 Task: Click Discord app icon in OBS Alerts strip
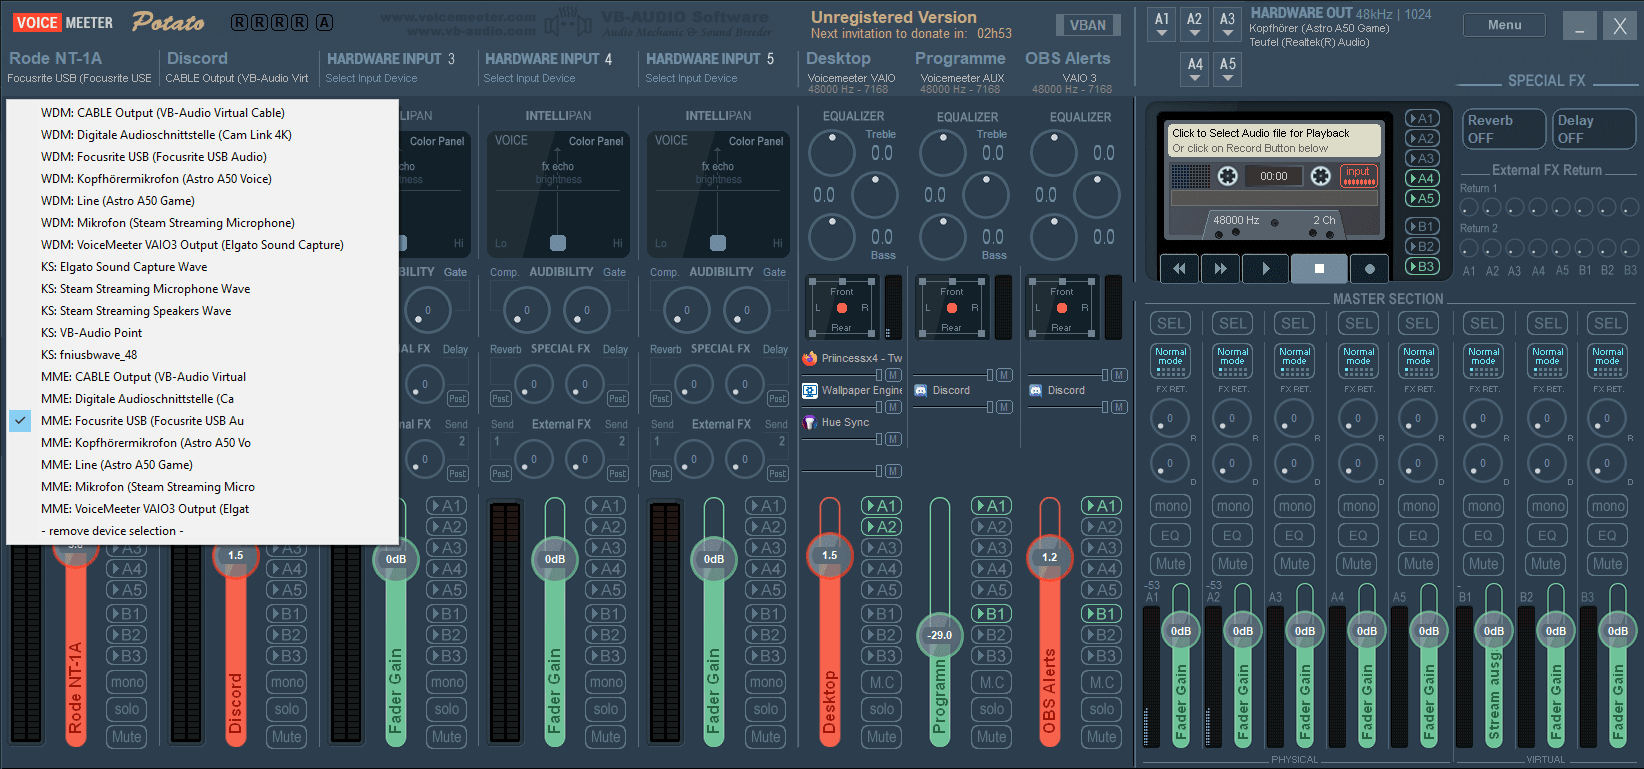pyautogui.click(x=1035, y=390)
